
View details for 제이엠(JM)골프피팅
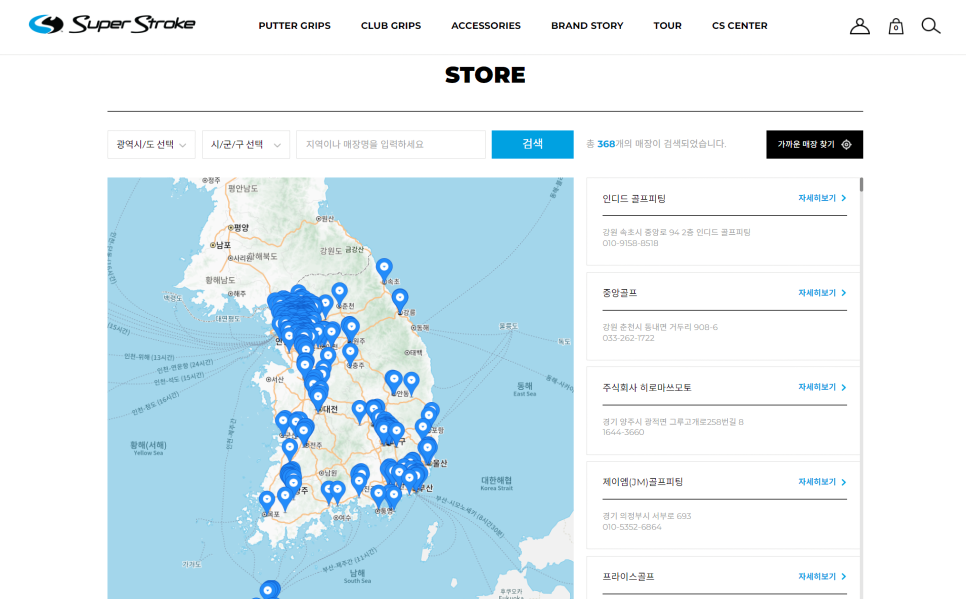click(822, 482)
